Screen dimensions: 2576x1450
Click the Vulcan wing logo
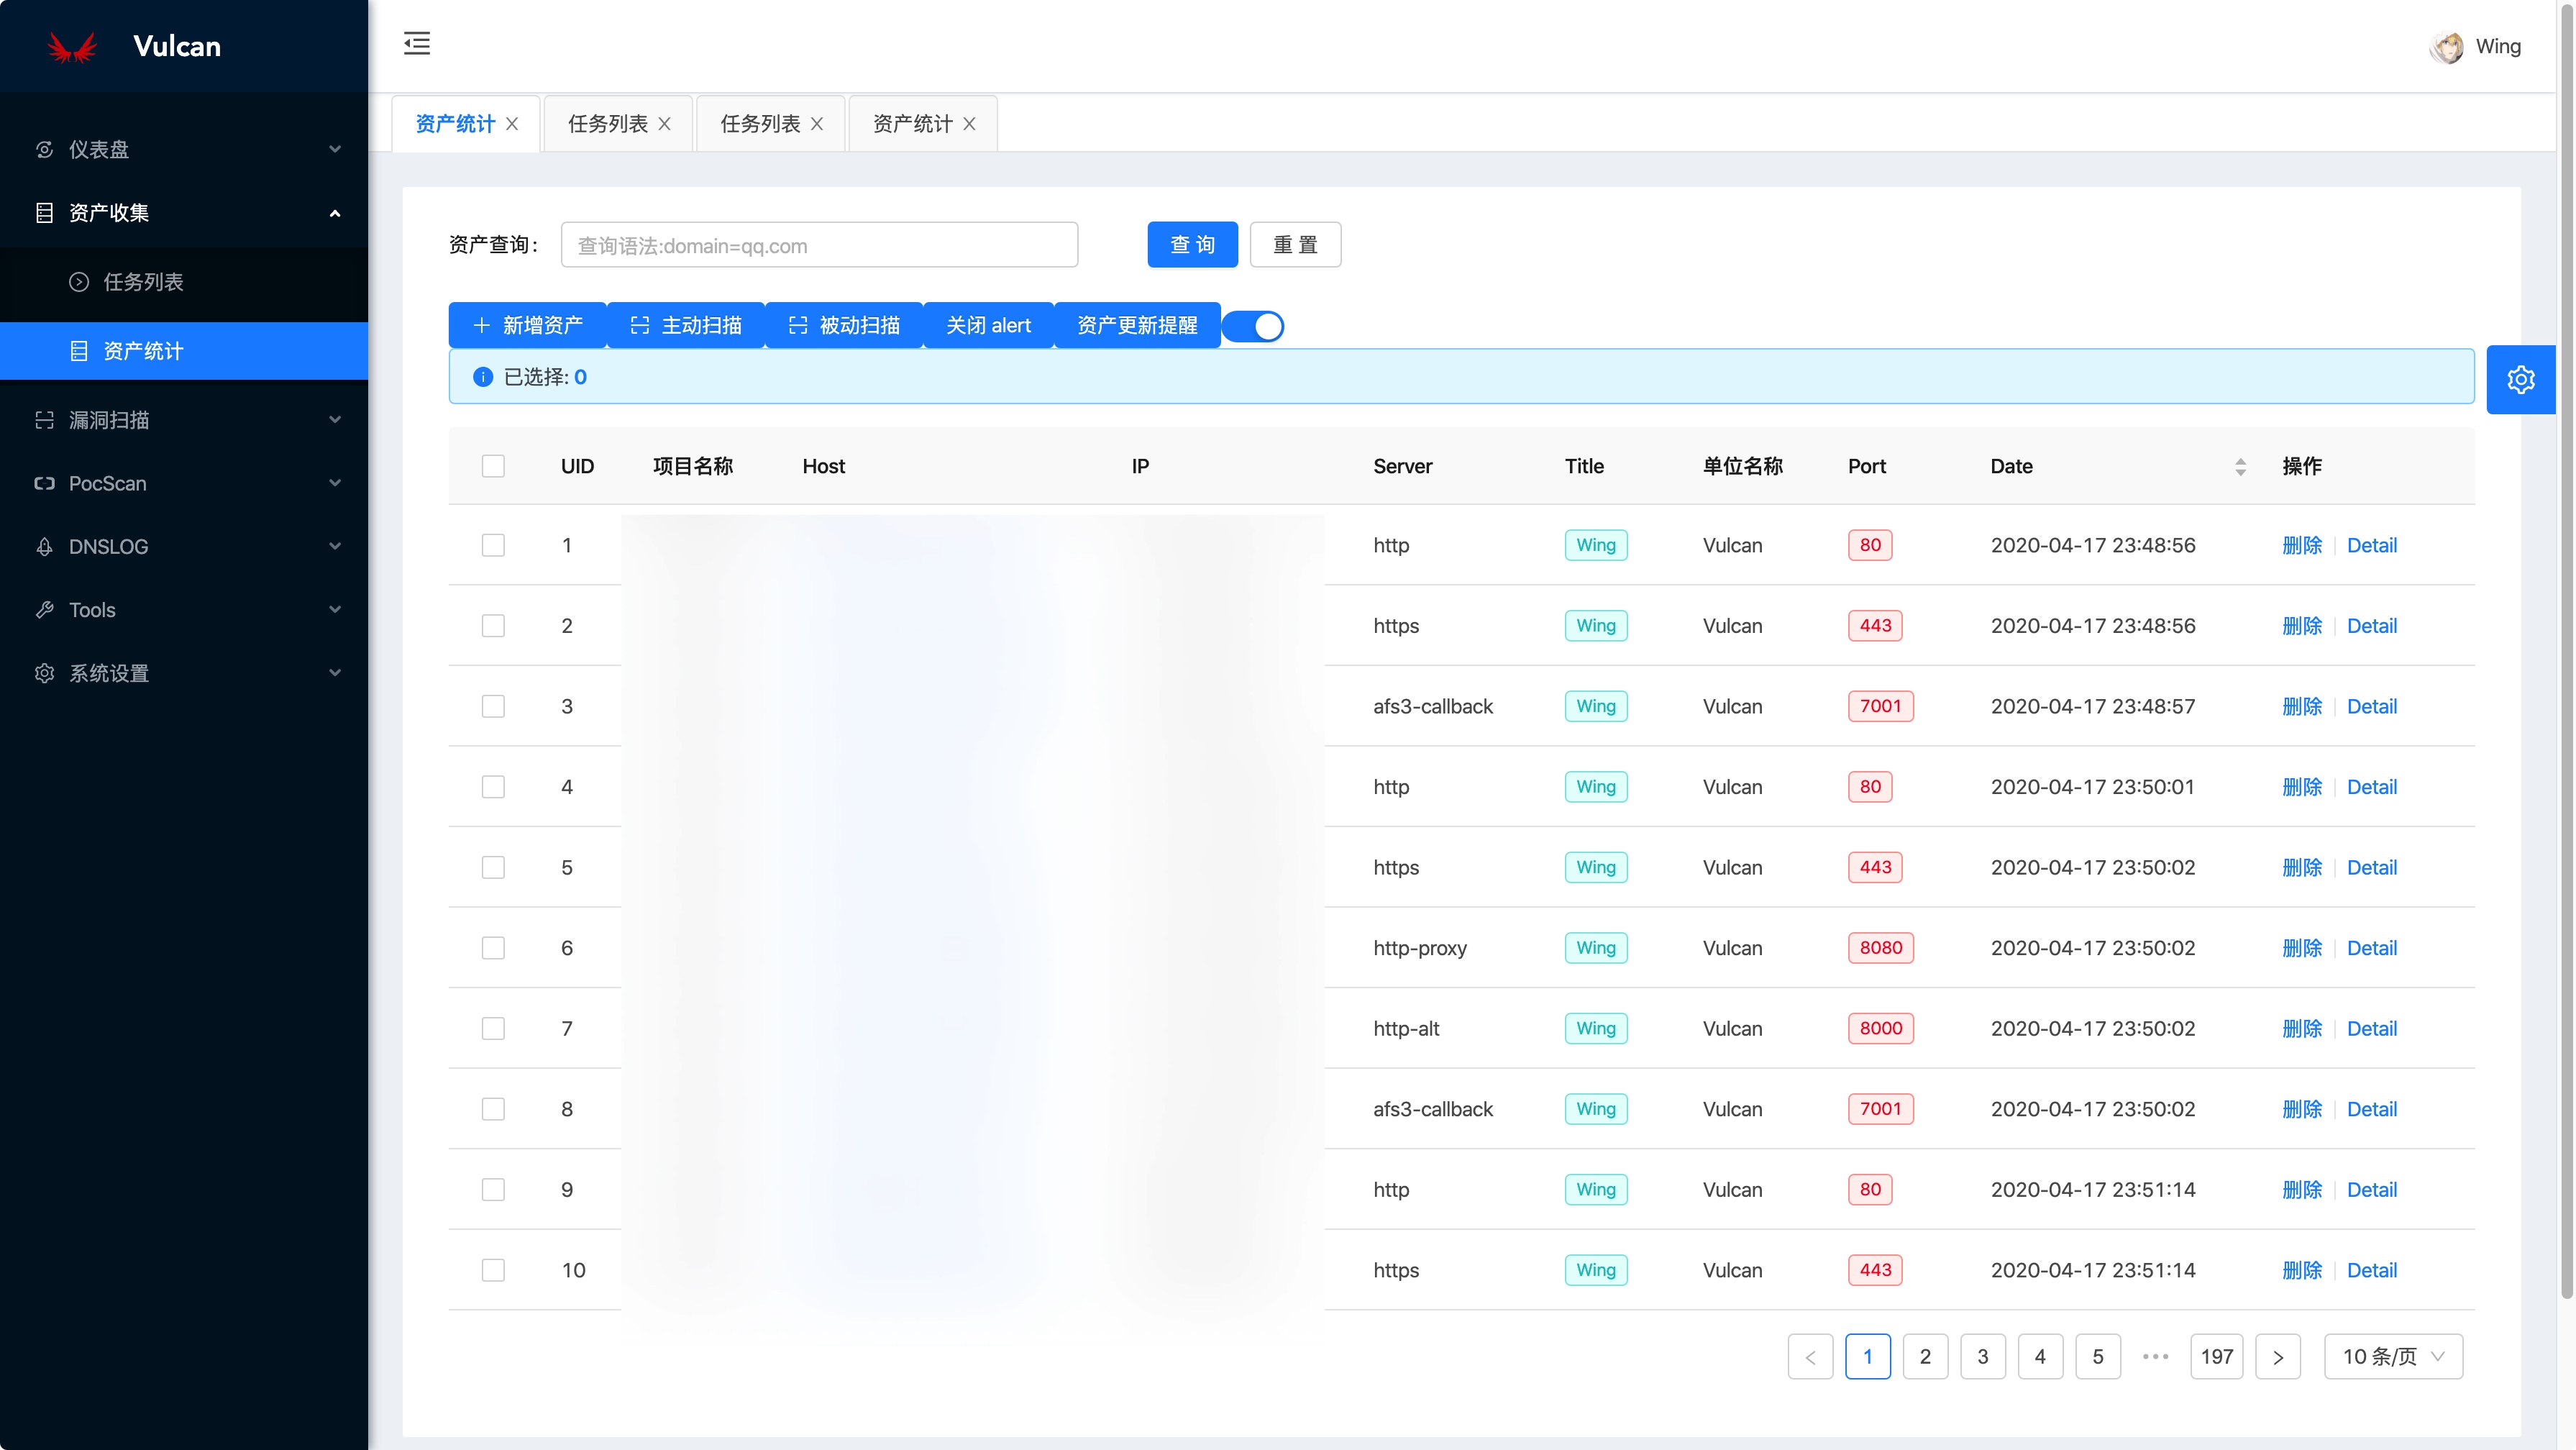(x=72, y=47)
